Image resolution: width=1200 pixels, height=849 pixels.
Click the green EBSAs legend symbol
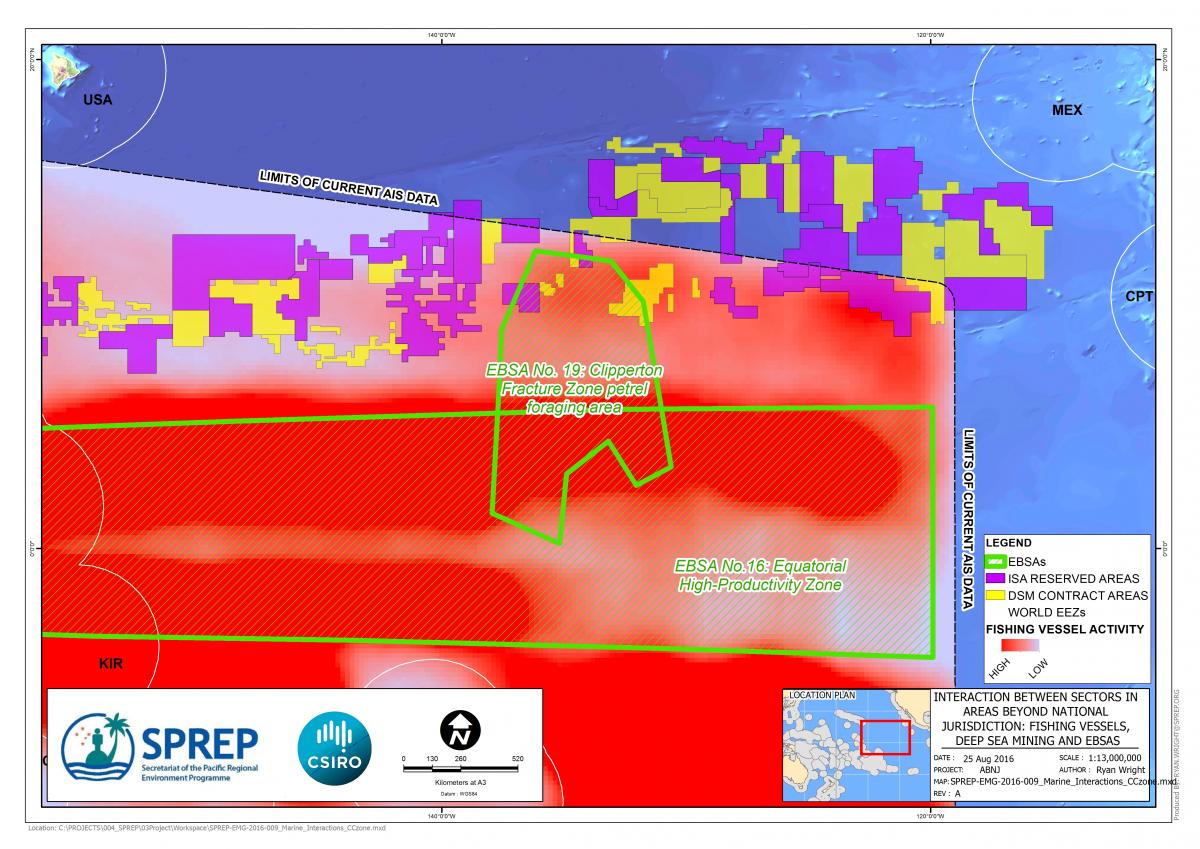pos(995,561)
